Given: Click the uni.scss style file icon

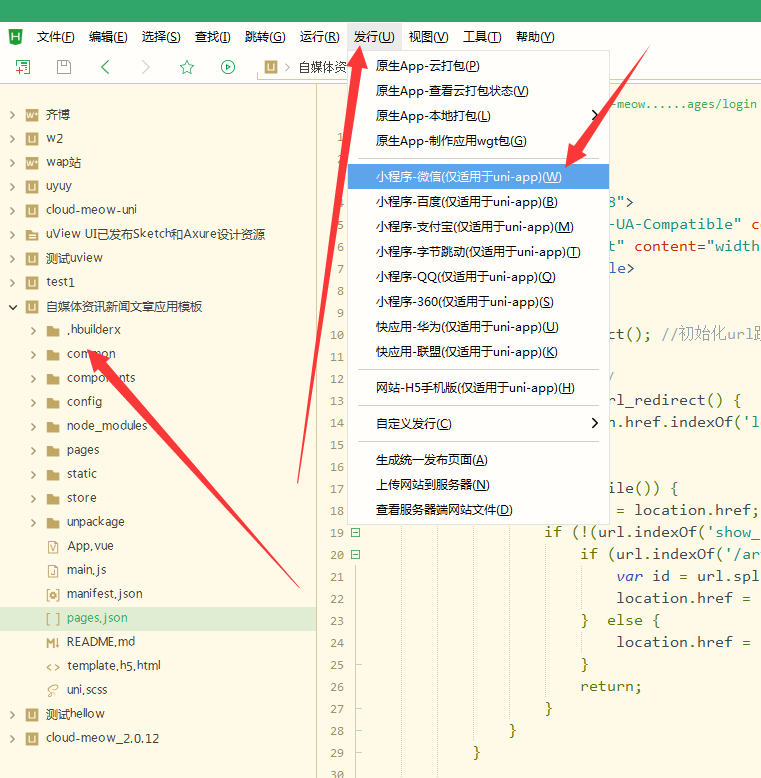Looking at the screenshot, I should click(53, 690).
